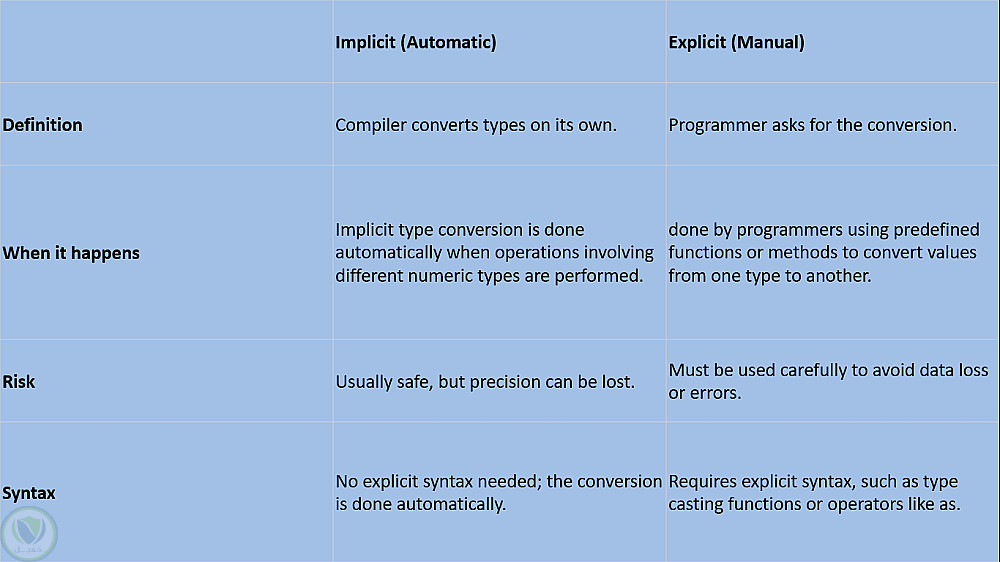Click the empty top-left header cell
This screenshot has height=562, width=1000.
[x=166, y=42]
